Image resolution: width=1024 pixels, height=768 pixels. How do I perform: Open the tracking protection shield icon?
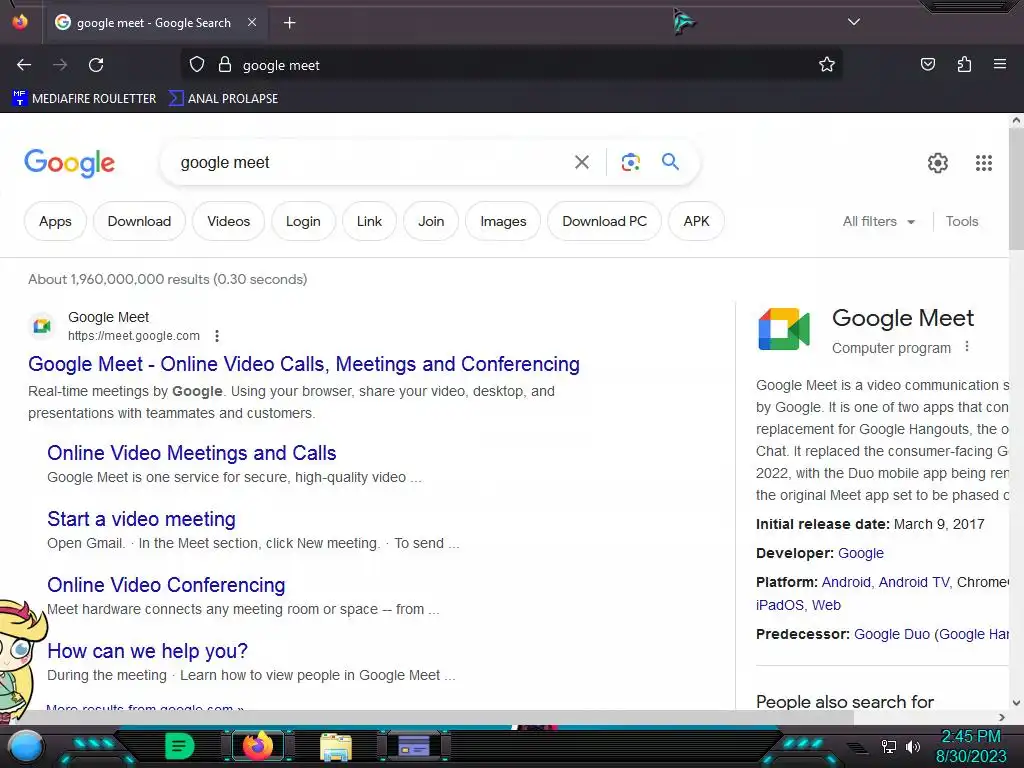click(x=197, y=65)
